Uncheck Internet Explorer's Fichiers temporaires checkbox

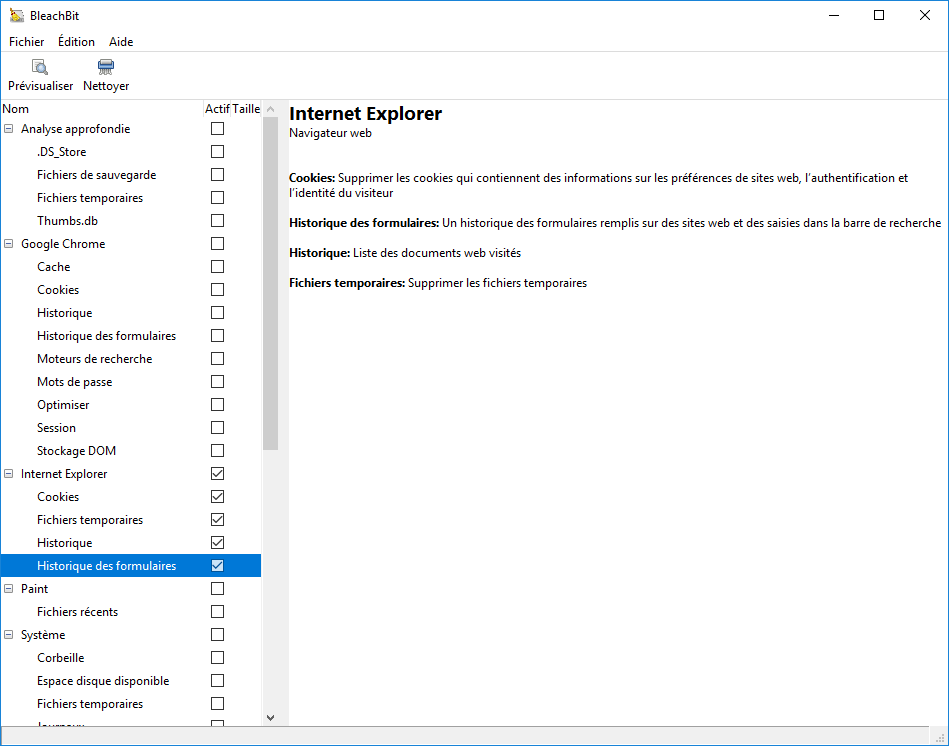[217, 520]
